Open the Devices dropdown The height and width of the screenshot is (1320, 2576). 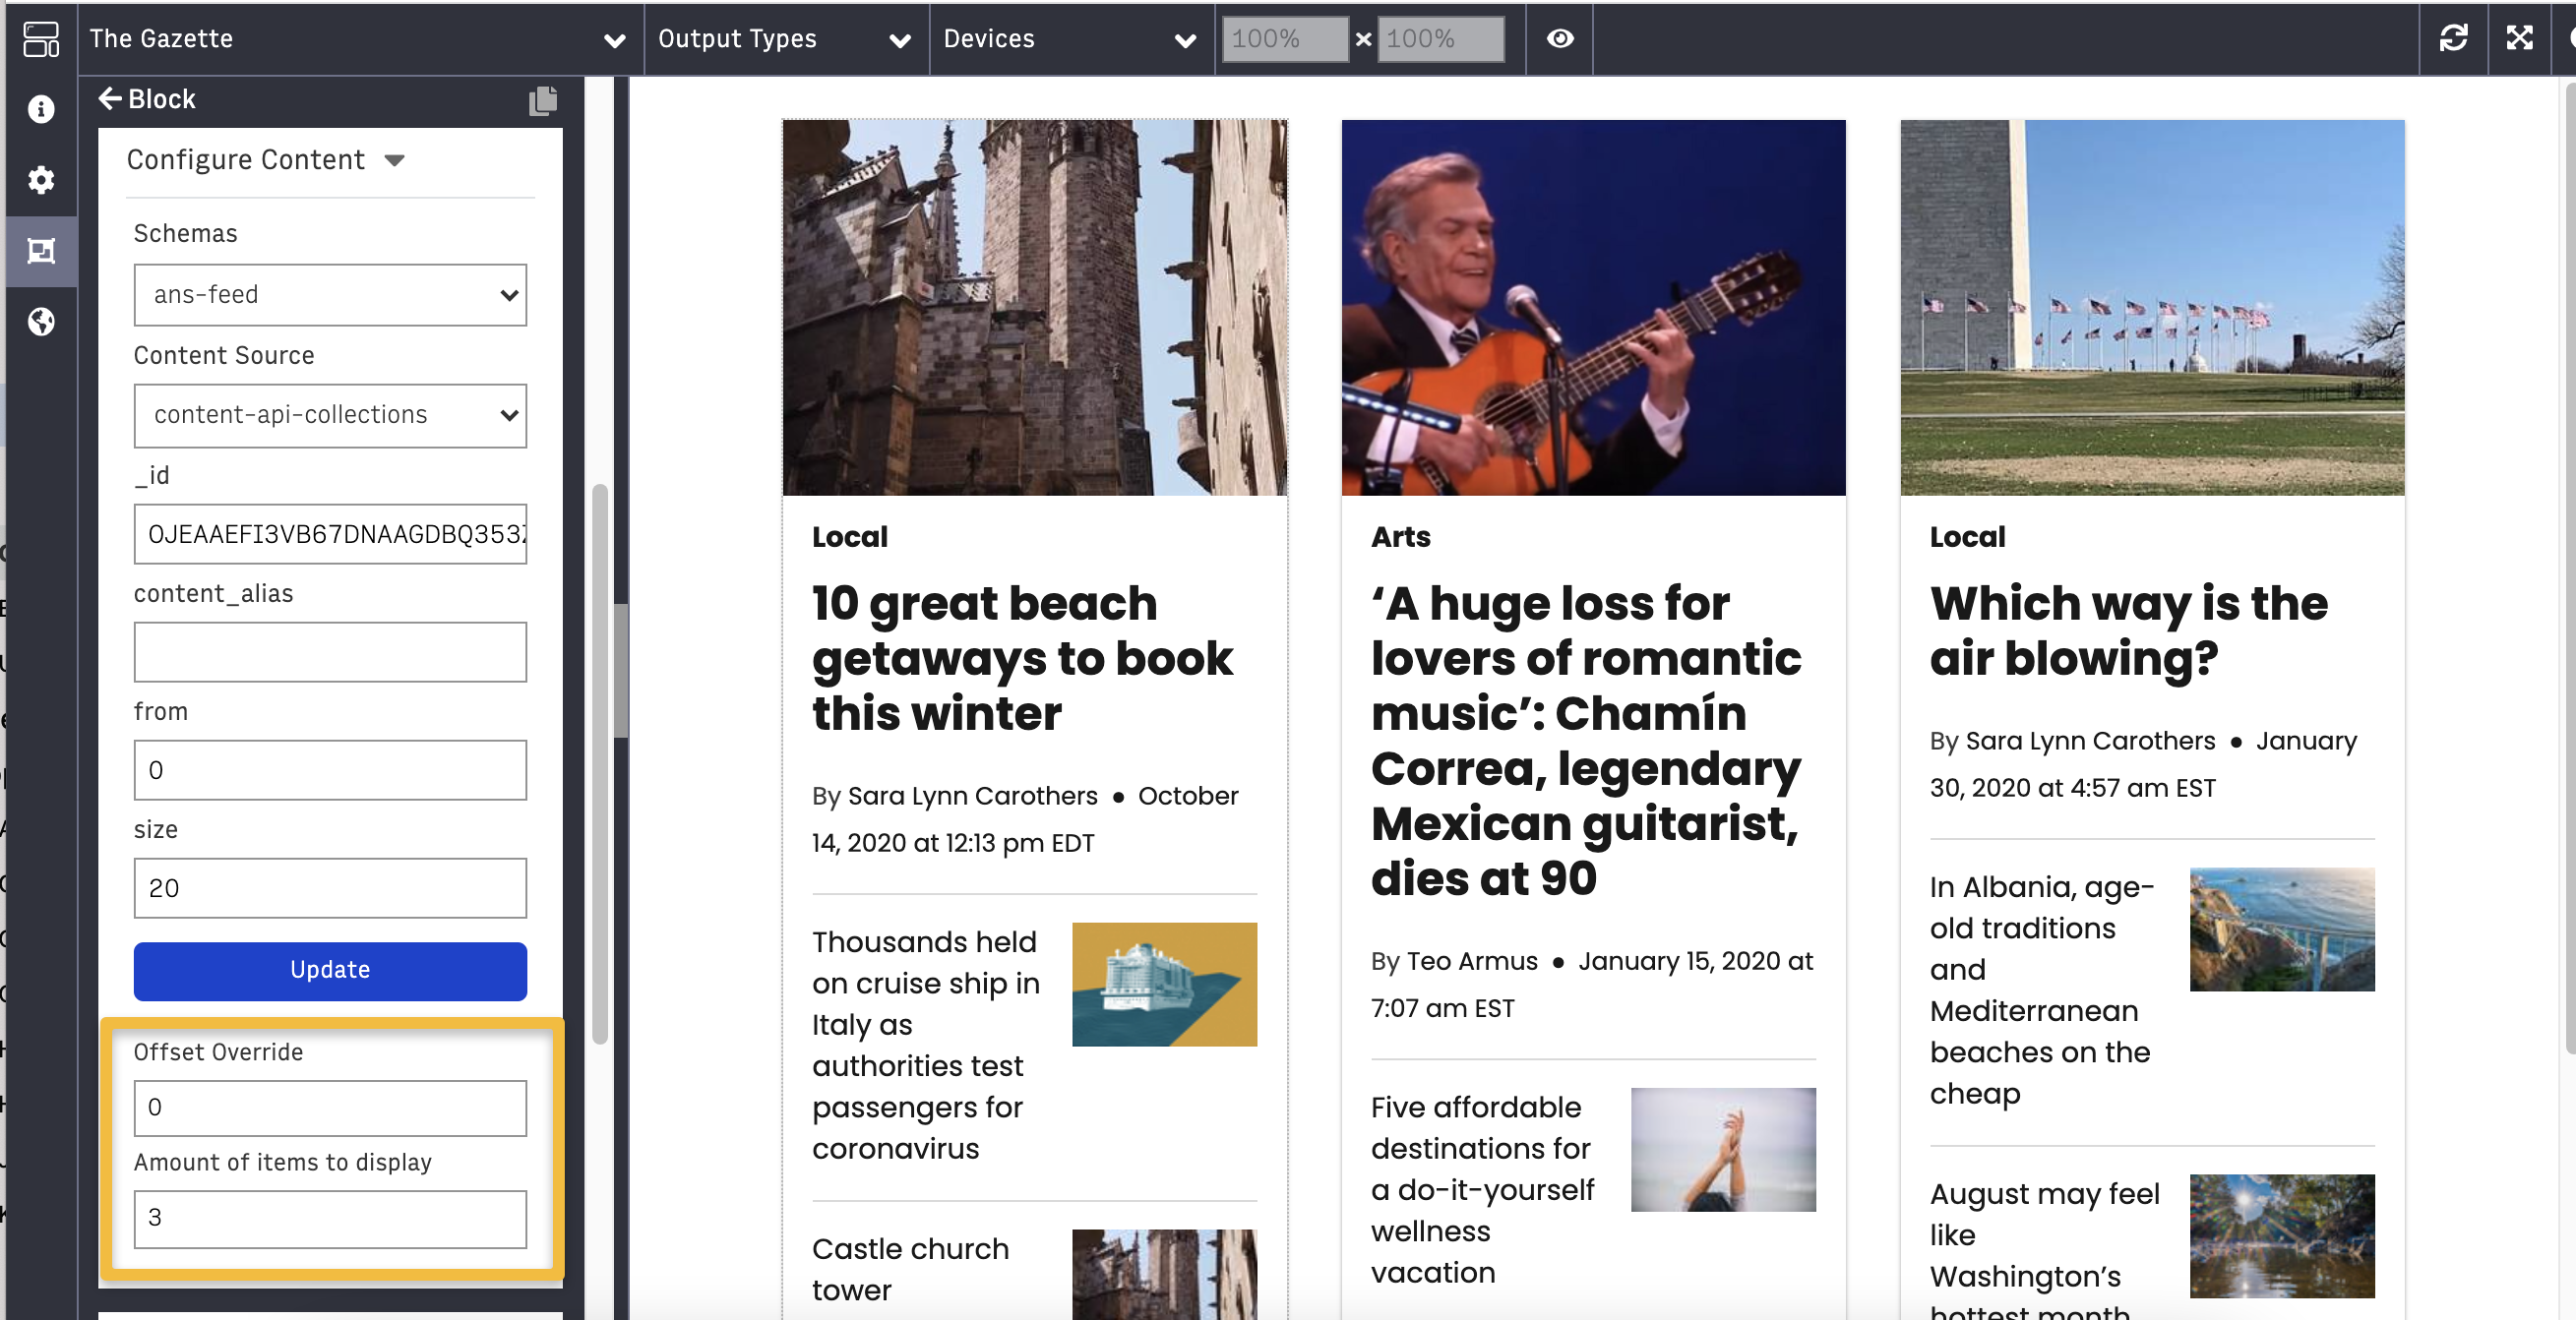(x=1071, y=39)
